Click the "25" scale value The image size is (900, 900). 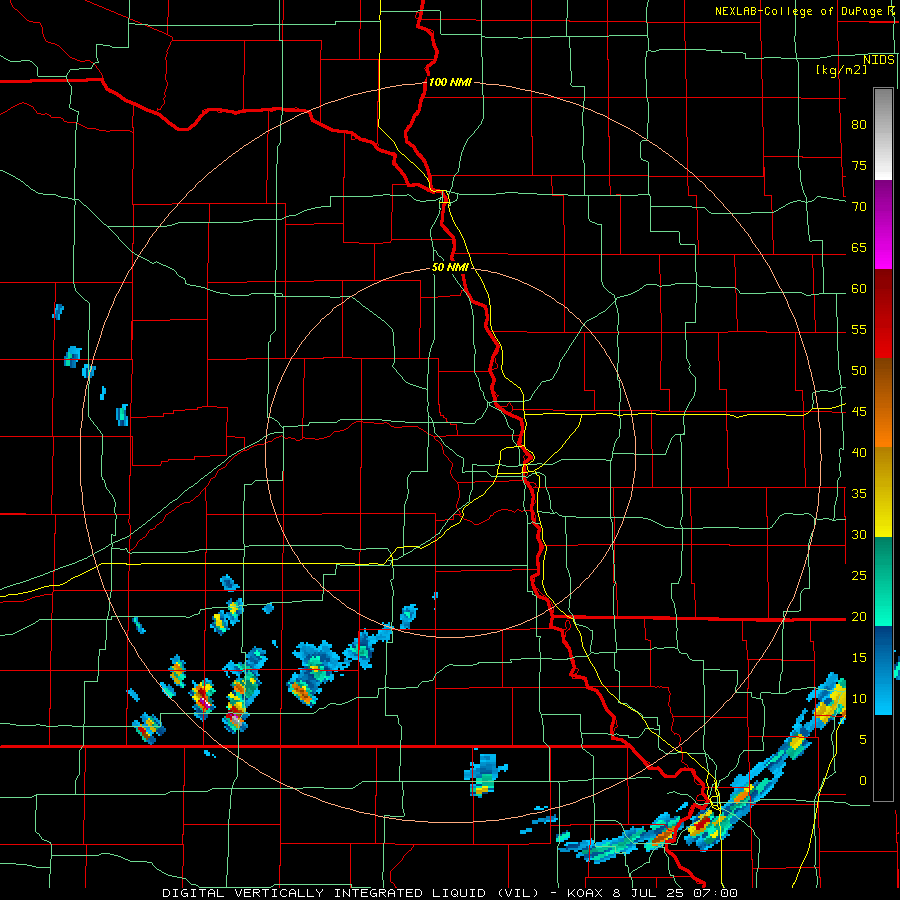pos(859,575)
